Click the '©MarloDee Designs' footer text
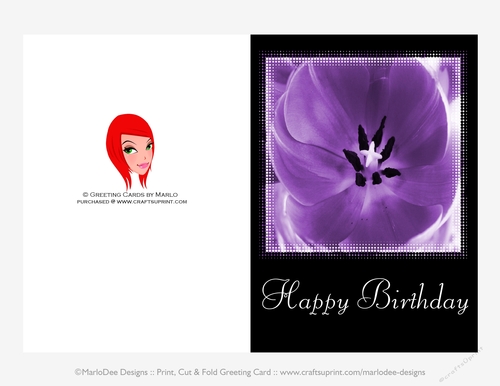This screenshot has width=500, height=386. [111, 372]
